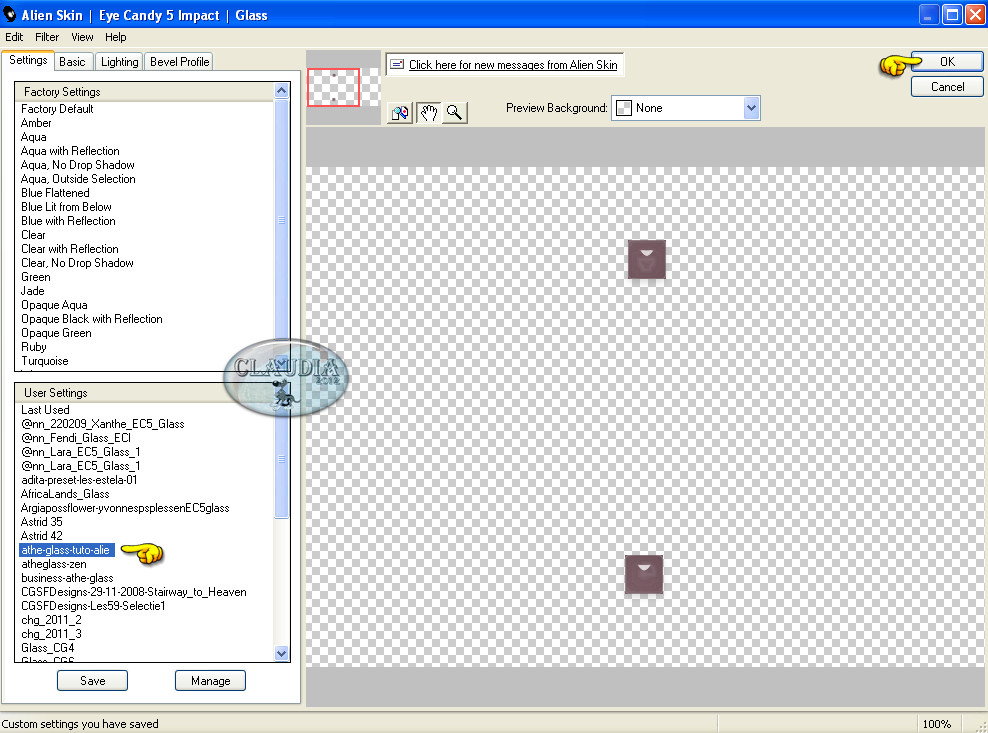Screen dimensions: 988x733
Task: Select Blue Flattened preset
Action: click(x=55, y=193)
